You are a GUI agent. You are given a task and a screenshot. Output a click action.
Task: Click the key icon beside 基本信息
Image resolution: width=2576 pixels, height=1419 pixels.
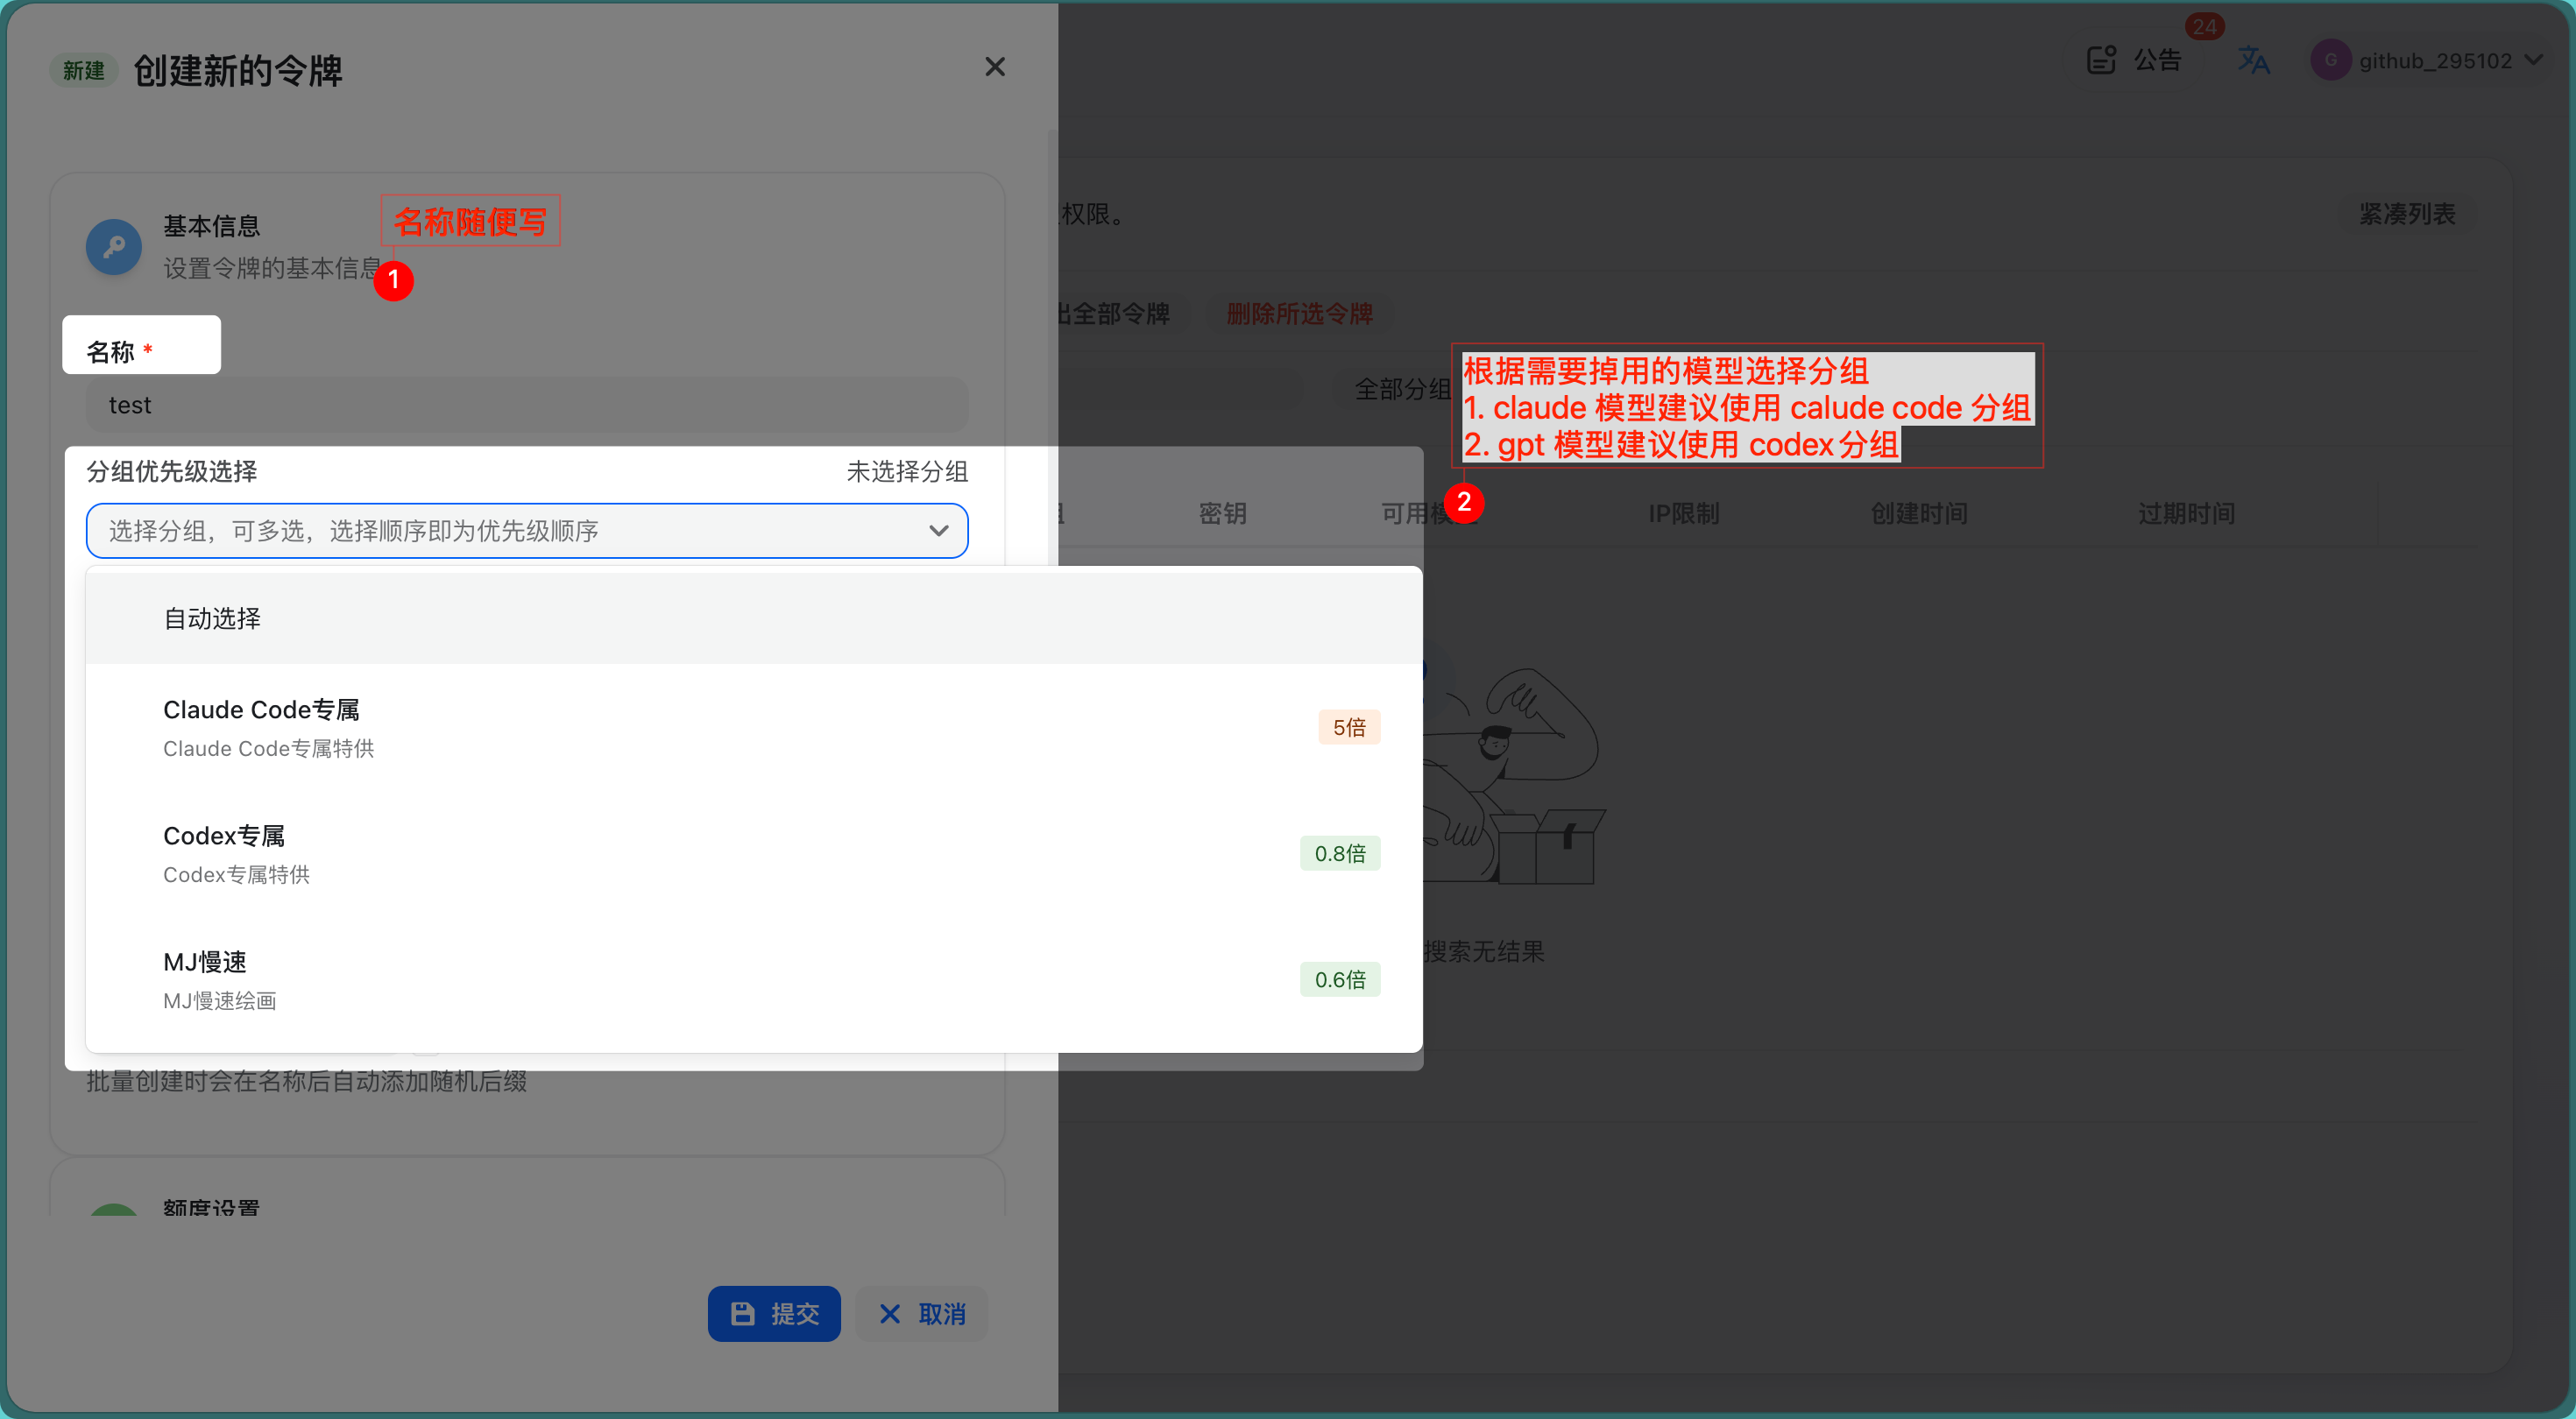pyautogui.click(x=114, y=246)
